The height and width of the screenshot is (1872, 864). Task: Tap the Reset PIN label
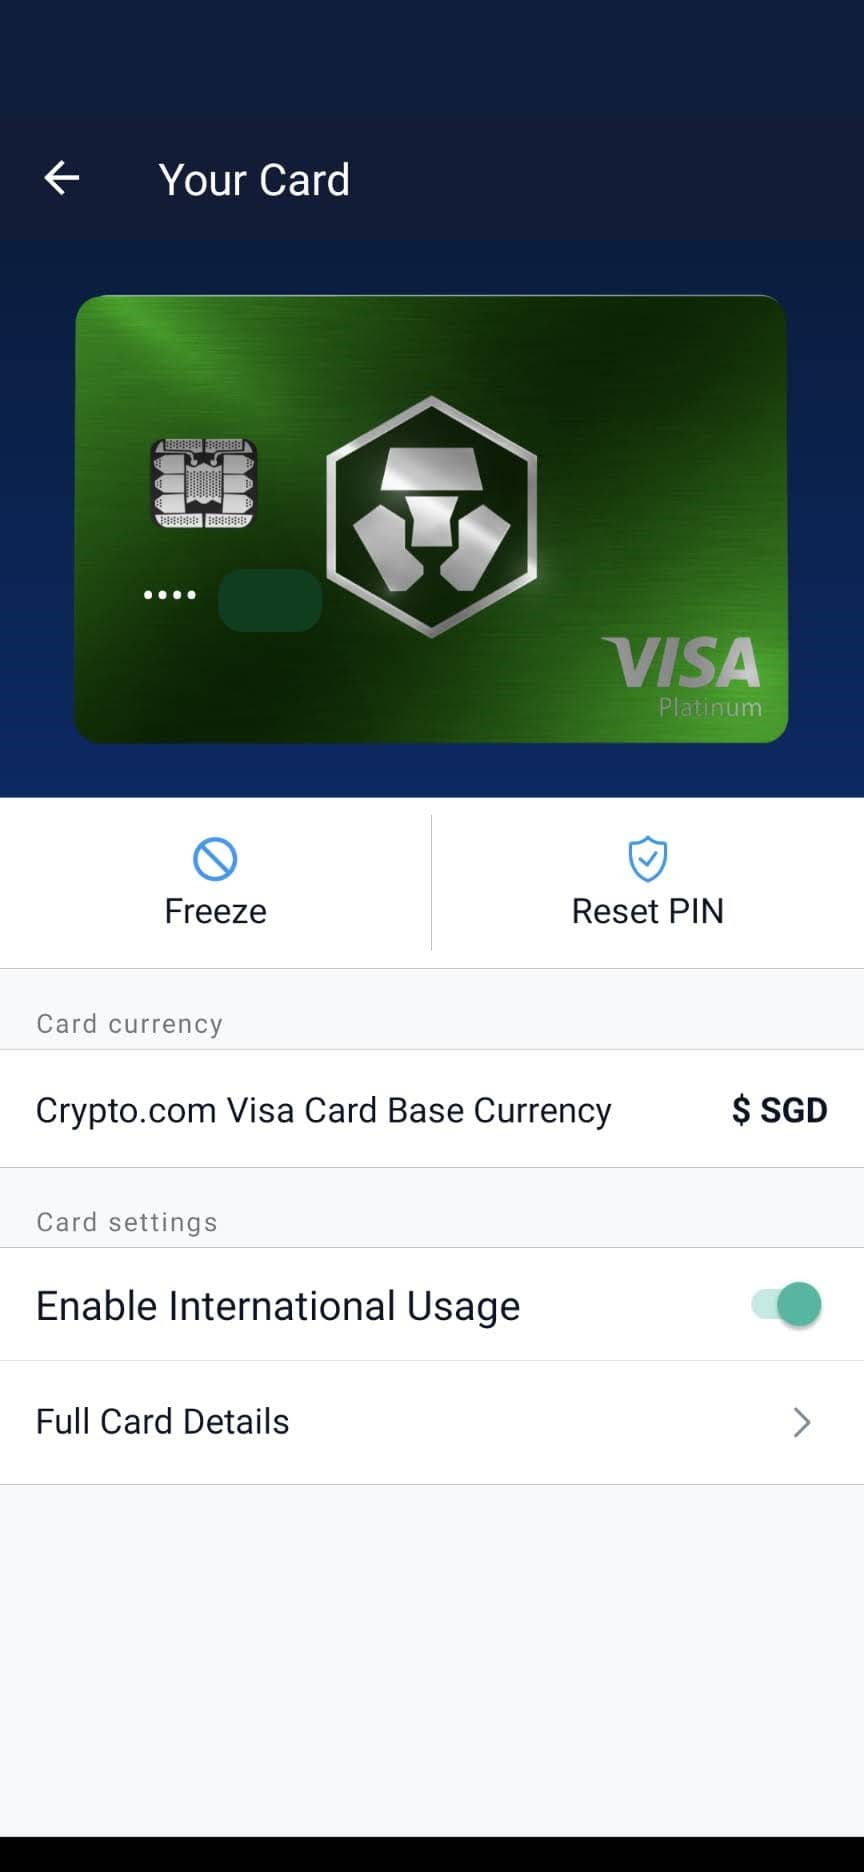(648, 911)
